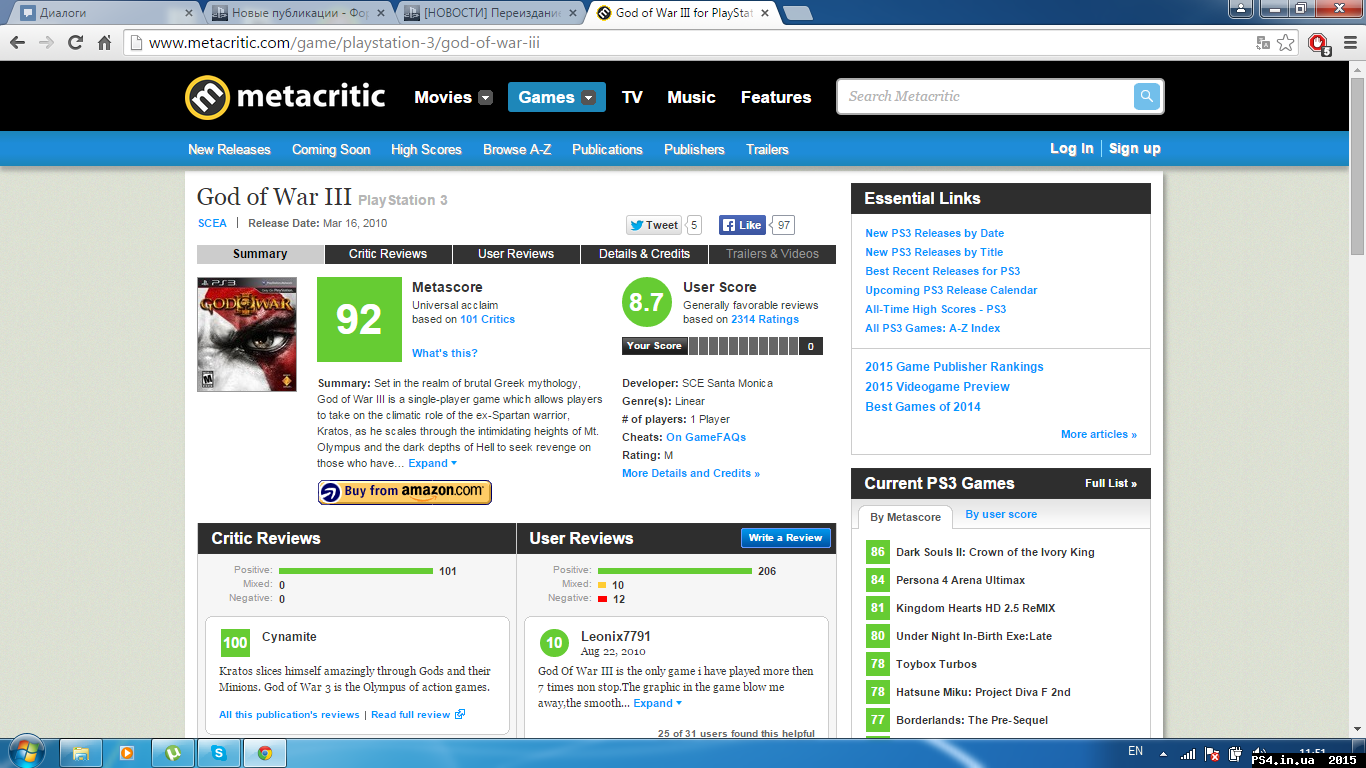Click the Write a Review button
Viewport: 1366px width, 768px height.
785,538
